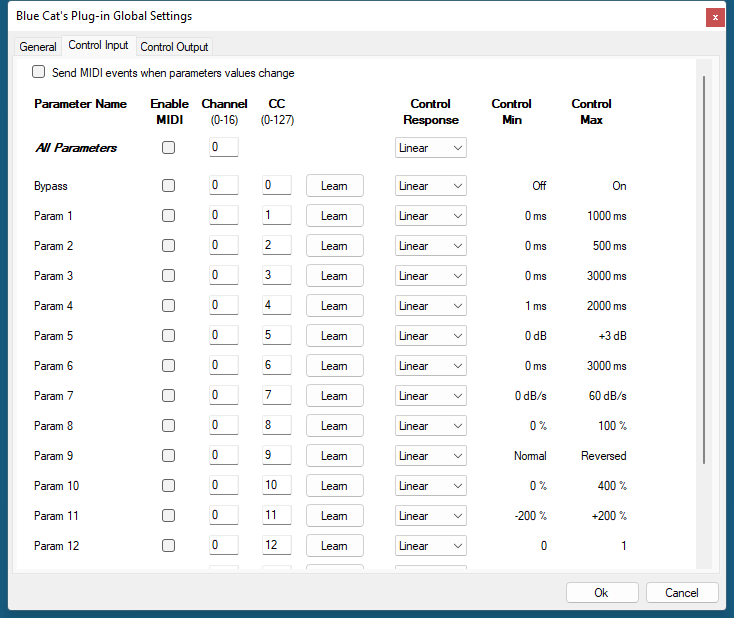Enable MIDI for Bypass
Viewport: 734px width, 618px height.
[x=169, y=186]
